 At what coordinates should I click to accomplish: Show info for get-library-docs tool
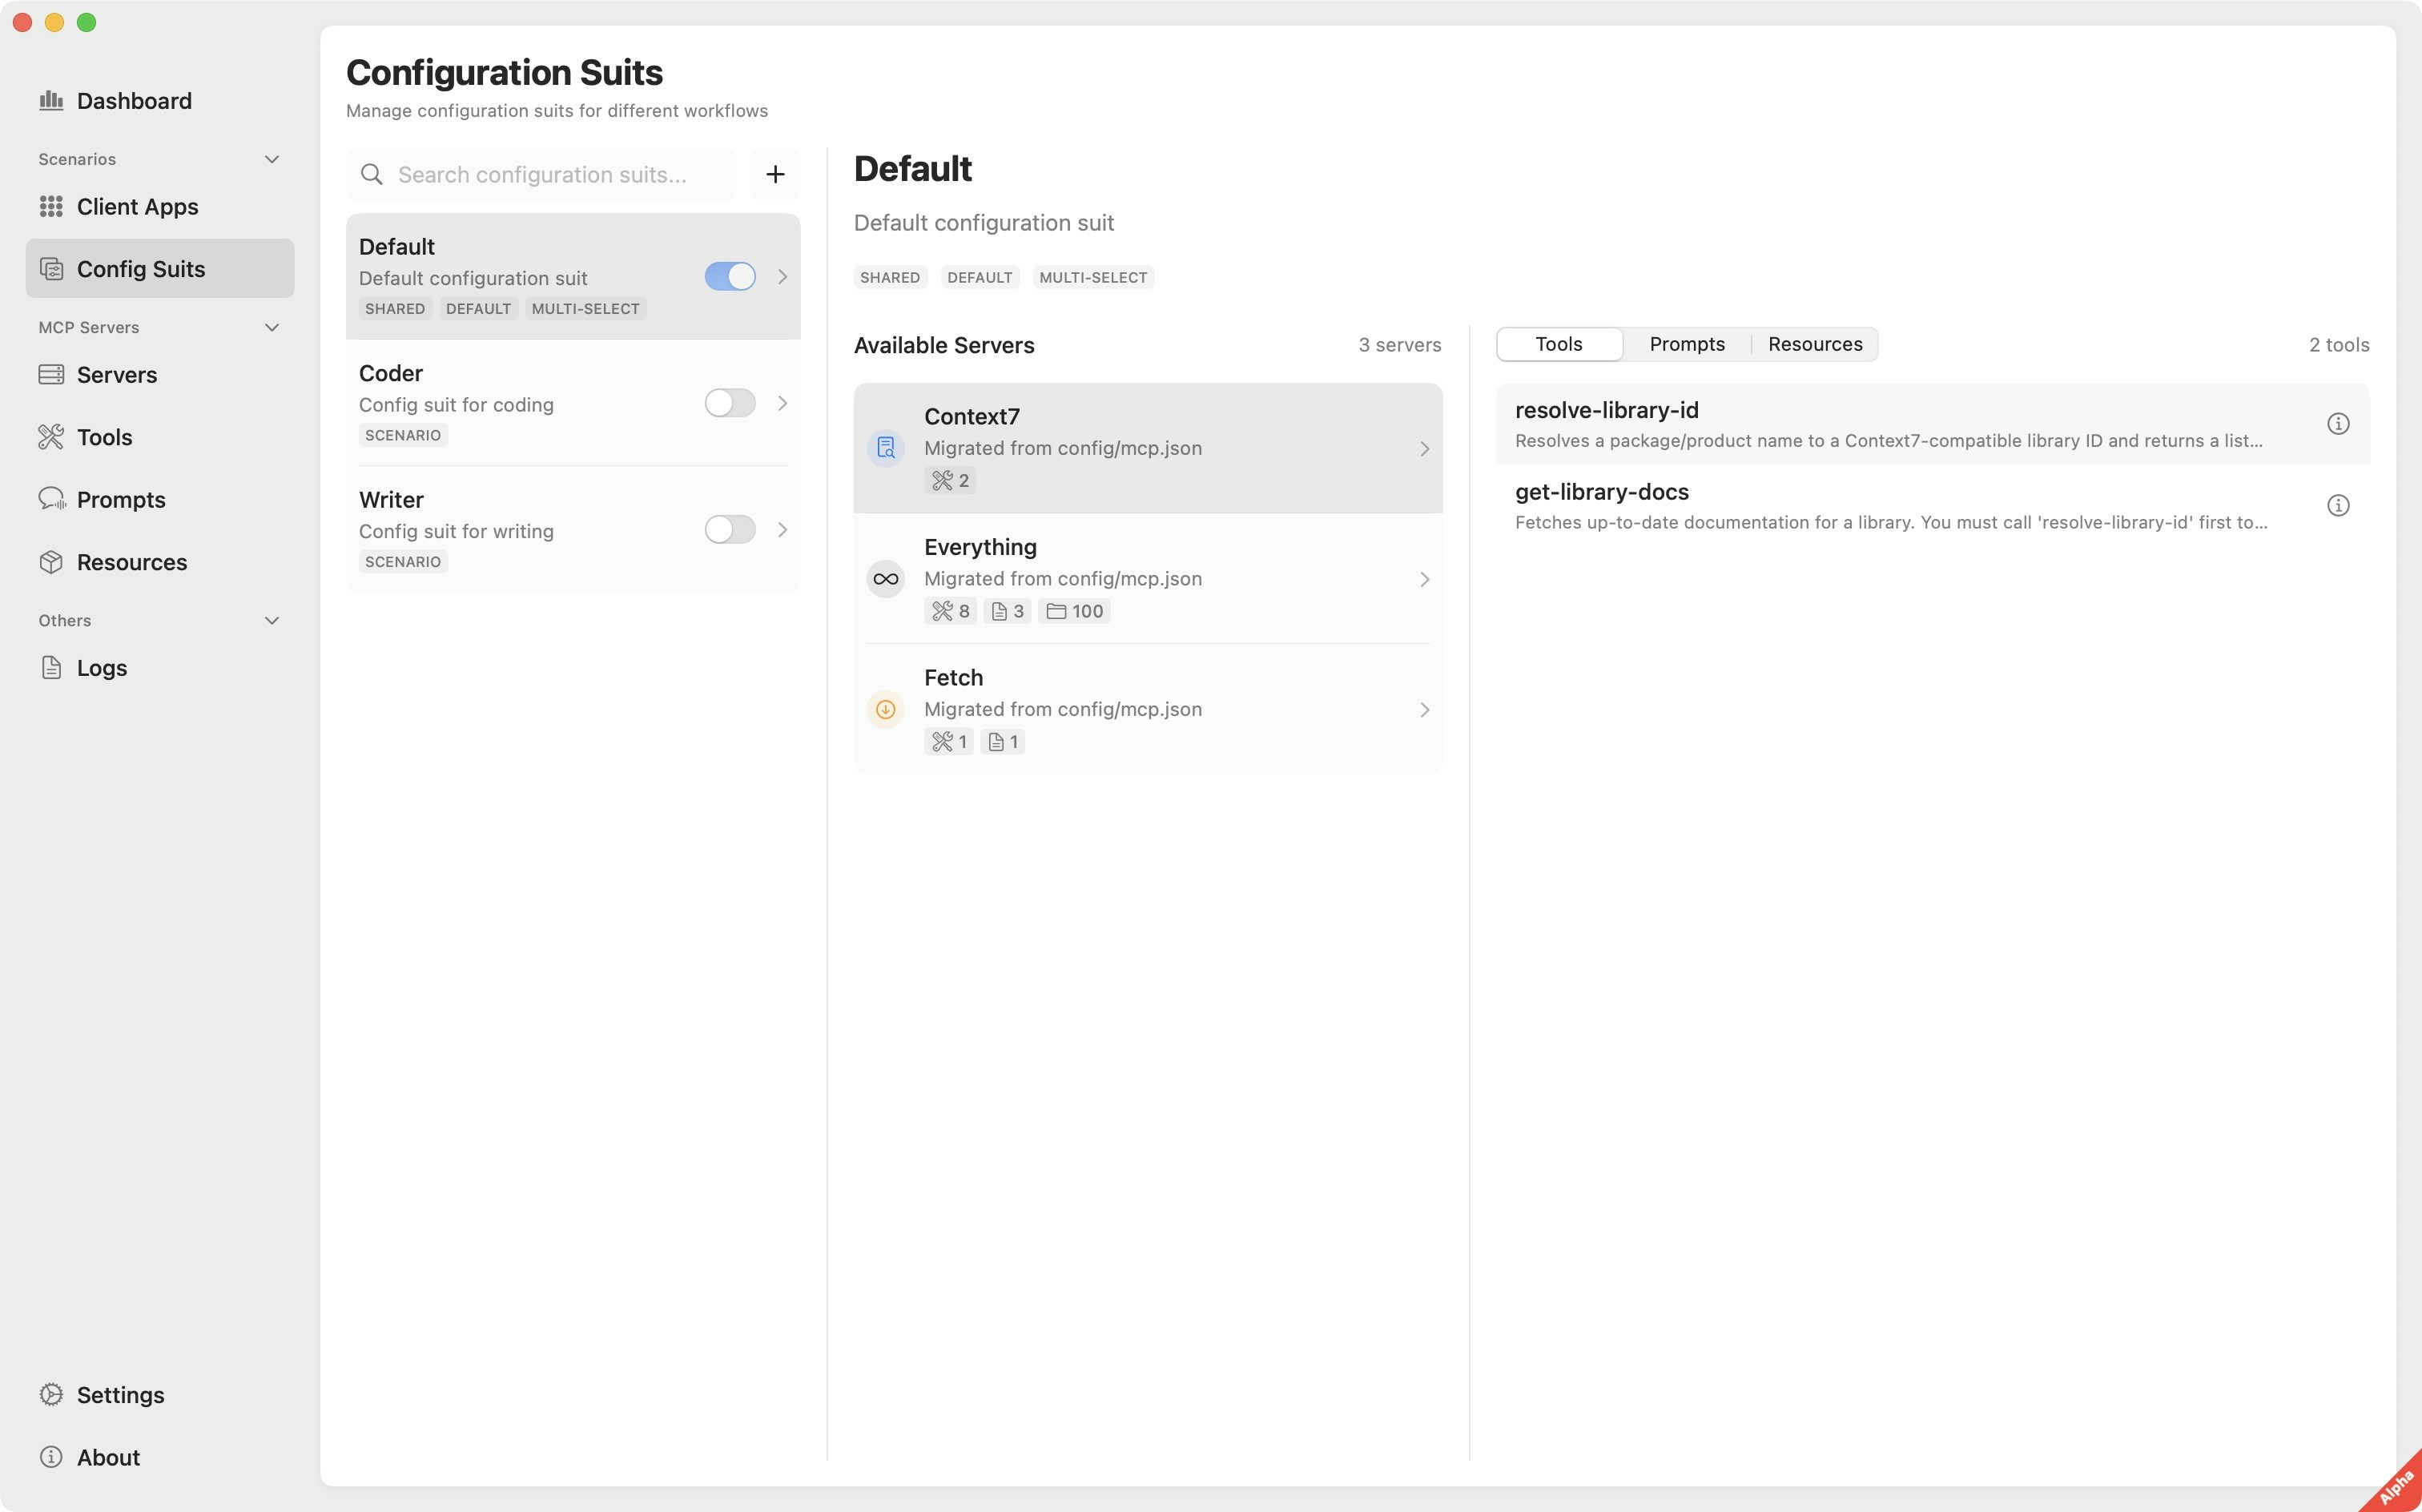point(2337,505)
